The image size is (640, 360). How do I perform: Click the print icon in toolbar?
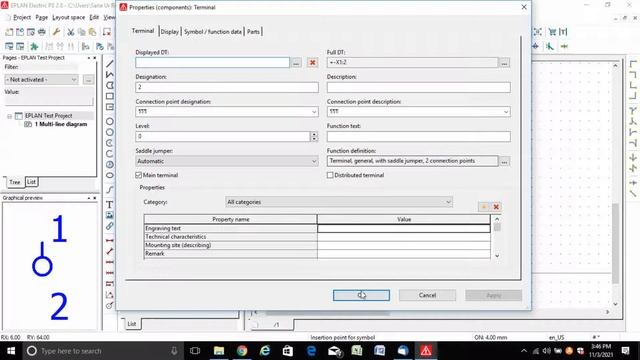pyautogui.click(x=42, y=32)
